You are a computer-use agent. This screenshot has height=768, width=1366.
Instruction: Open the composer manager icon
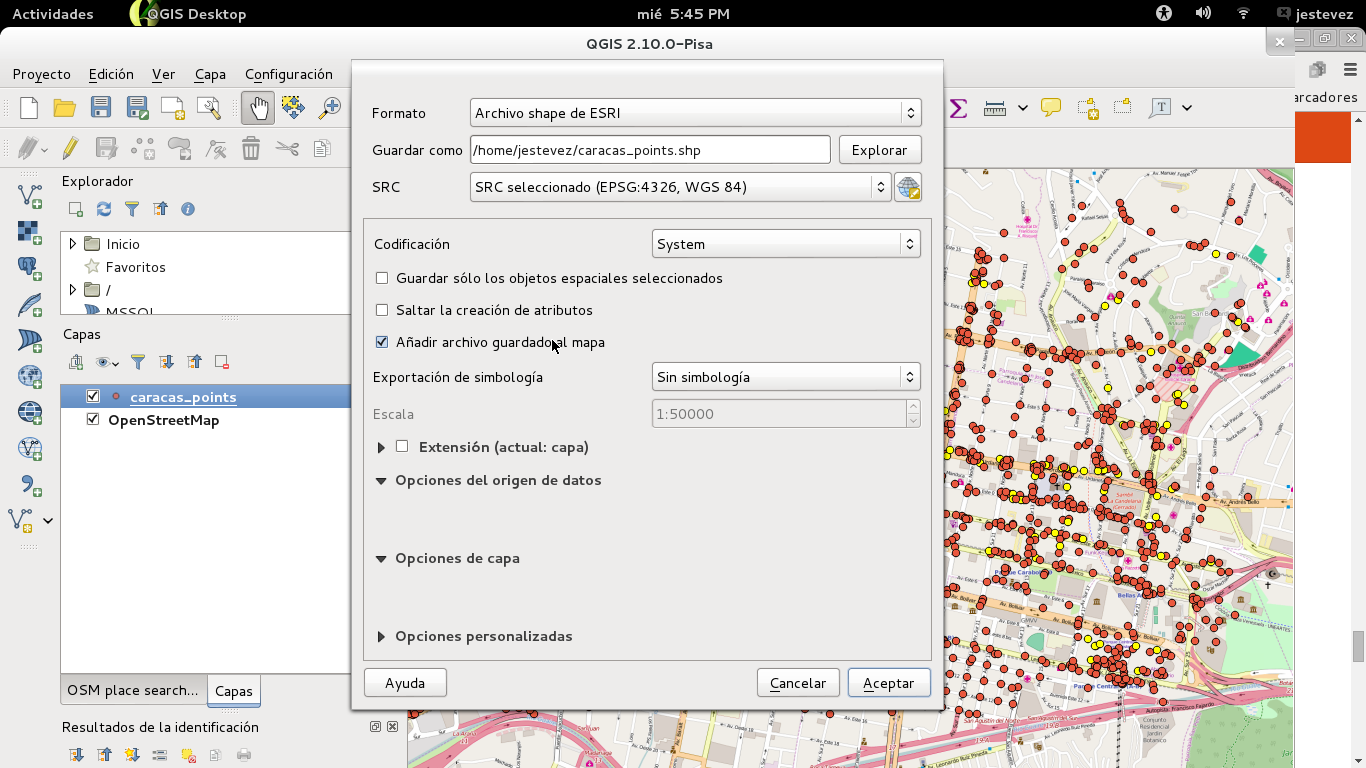(209, 108)
